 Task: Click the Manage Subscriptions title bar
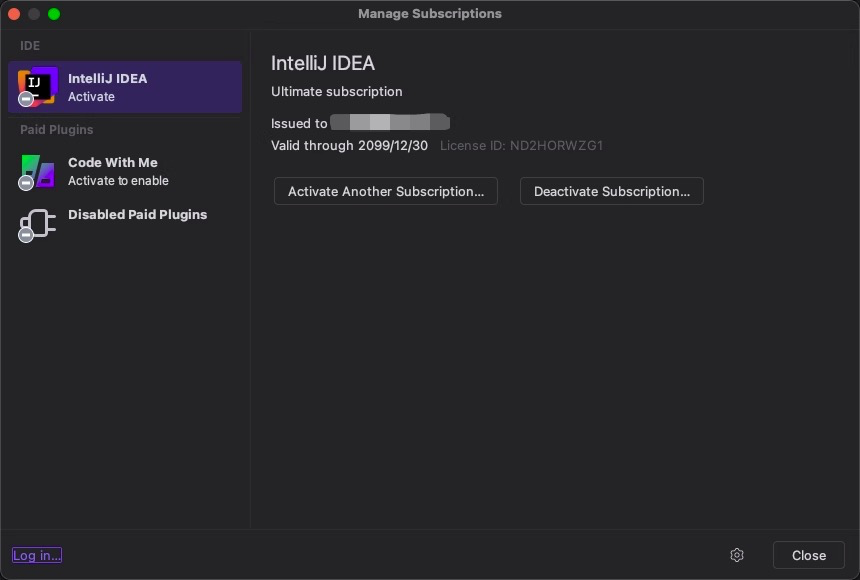(x=430, y=14)
